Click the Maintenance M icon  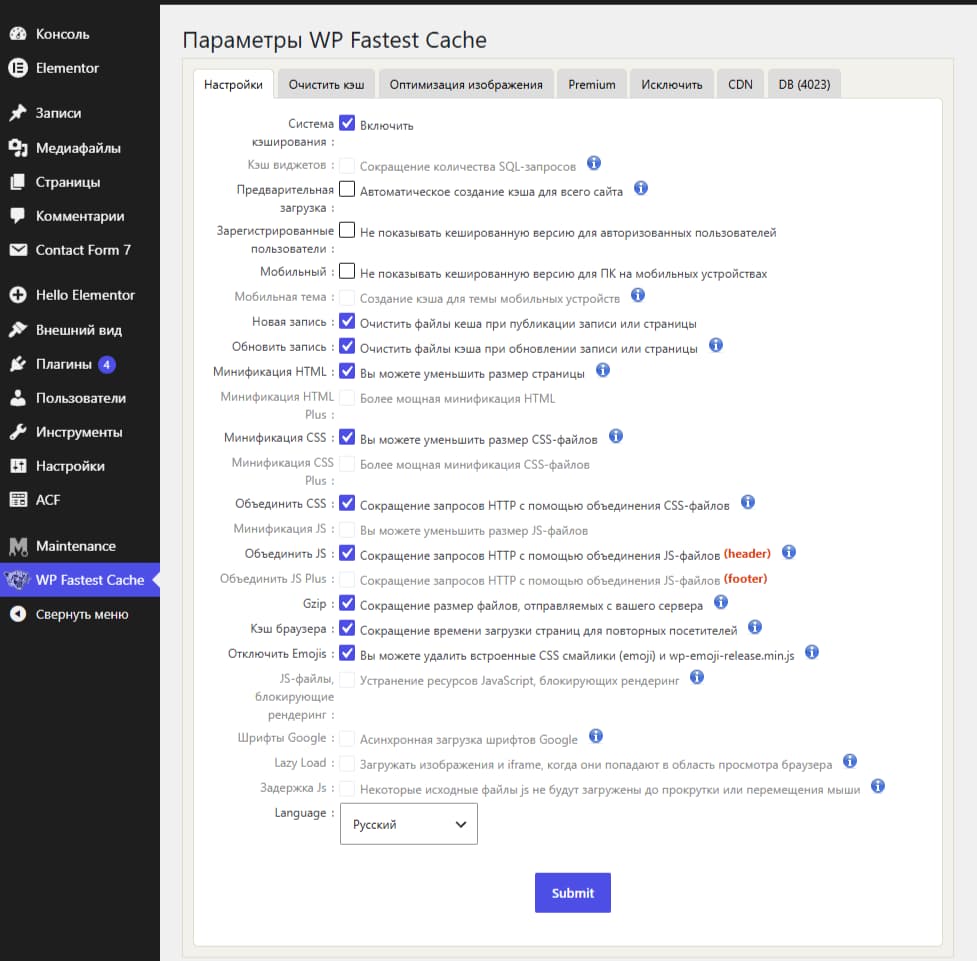[x=18, y=546]
